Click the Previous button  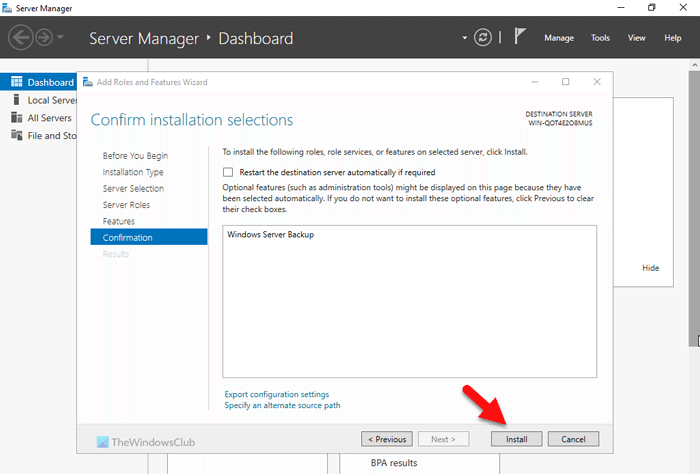[x=387, y=439]
